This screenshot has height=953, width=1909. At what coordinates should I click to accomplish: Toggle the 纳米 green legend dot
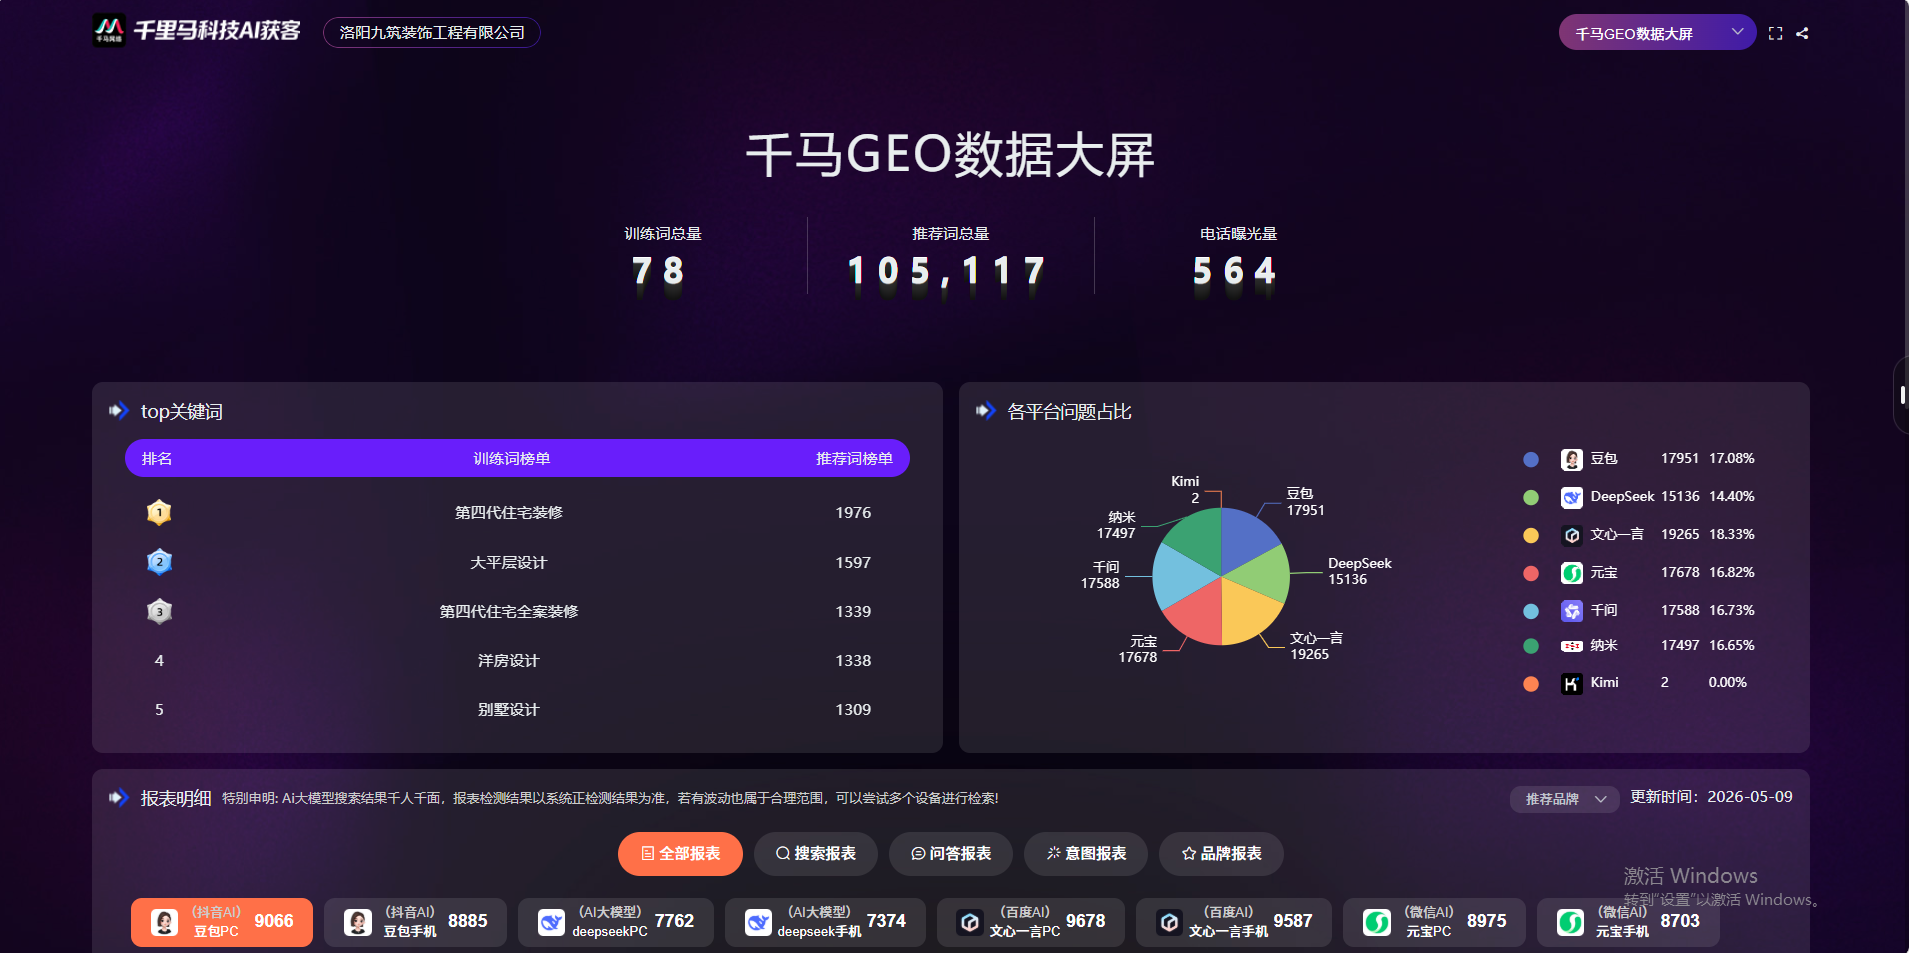1530,646
